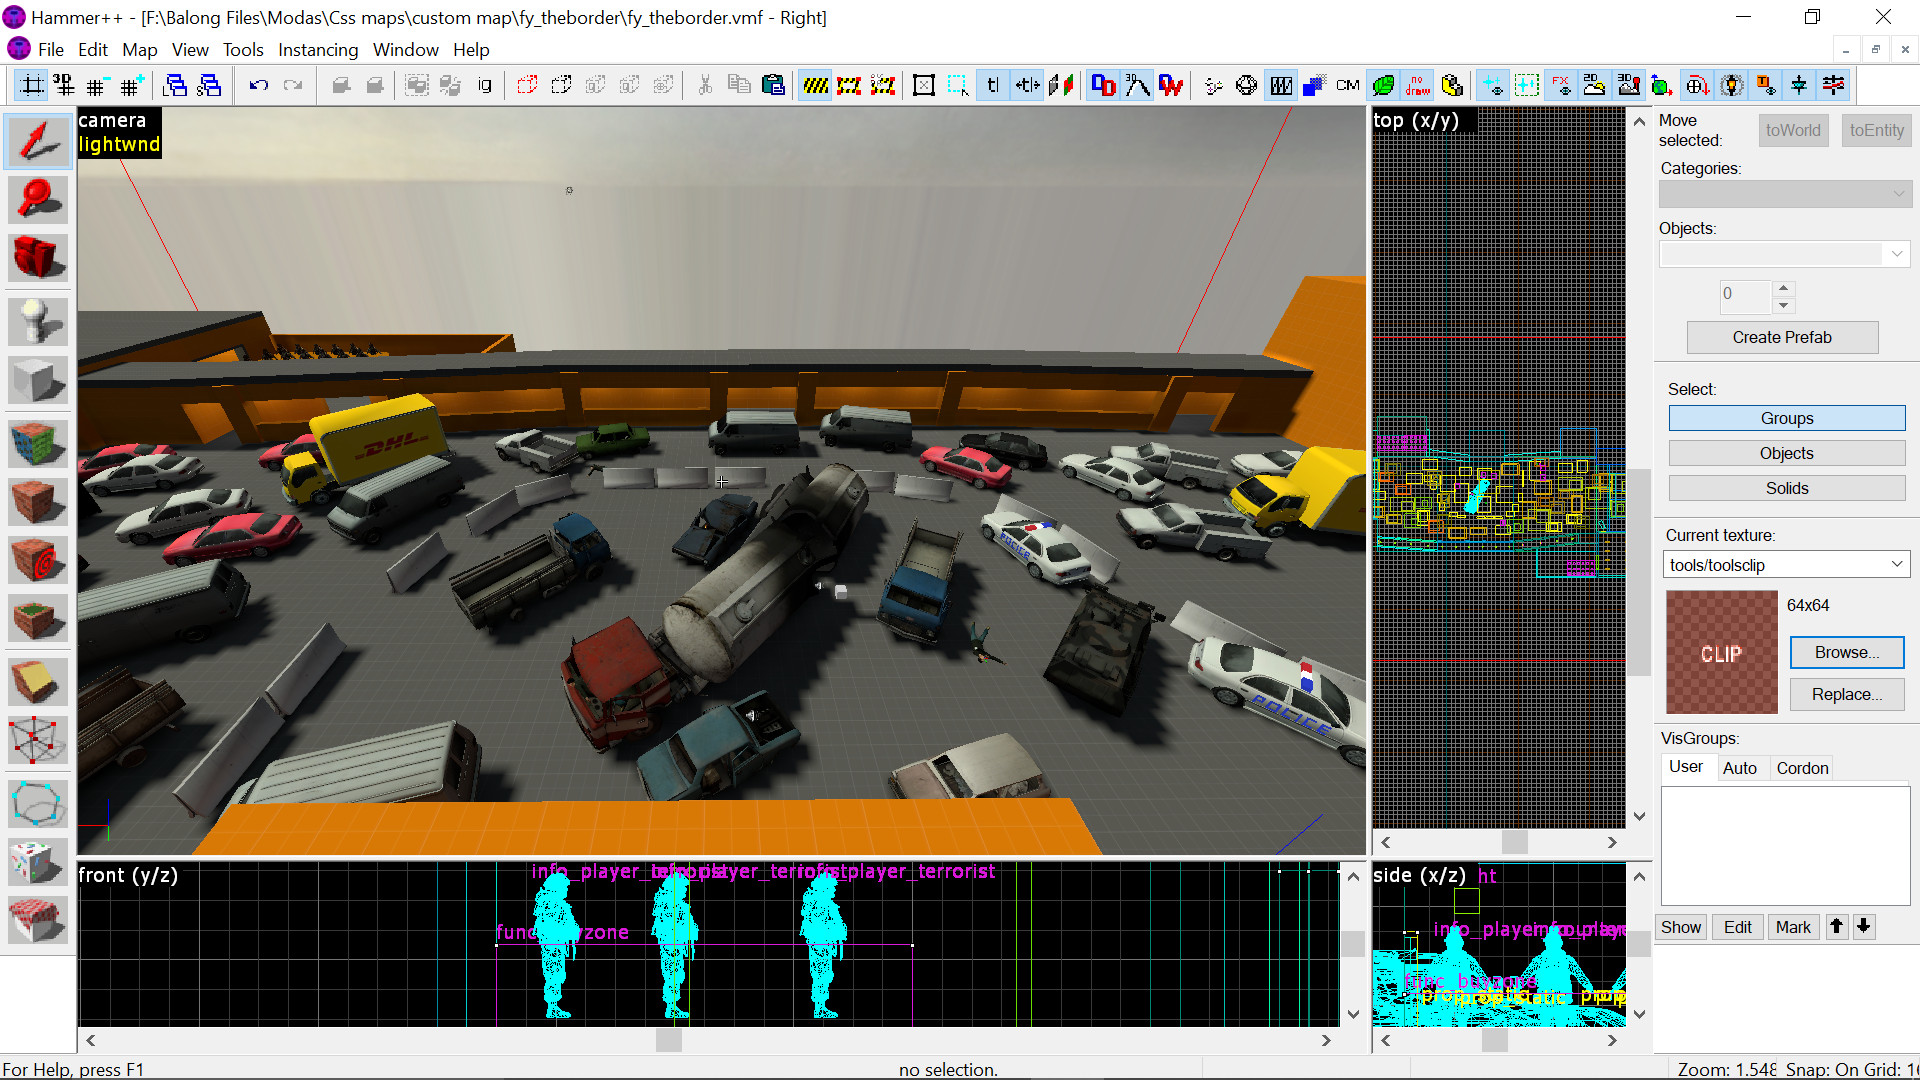Activate the Magnify tool

tap(37, 199)
